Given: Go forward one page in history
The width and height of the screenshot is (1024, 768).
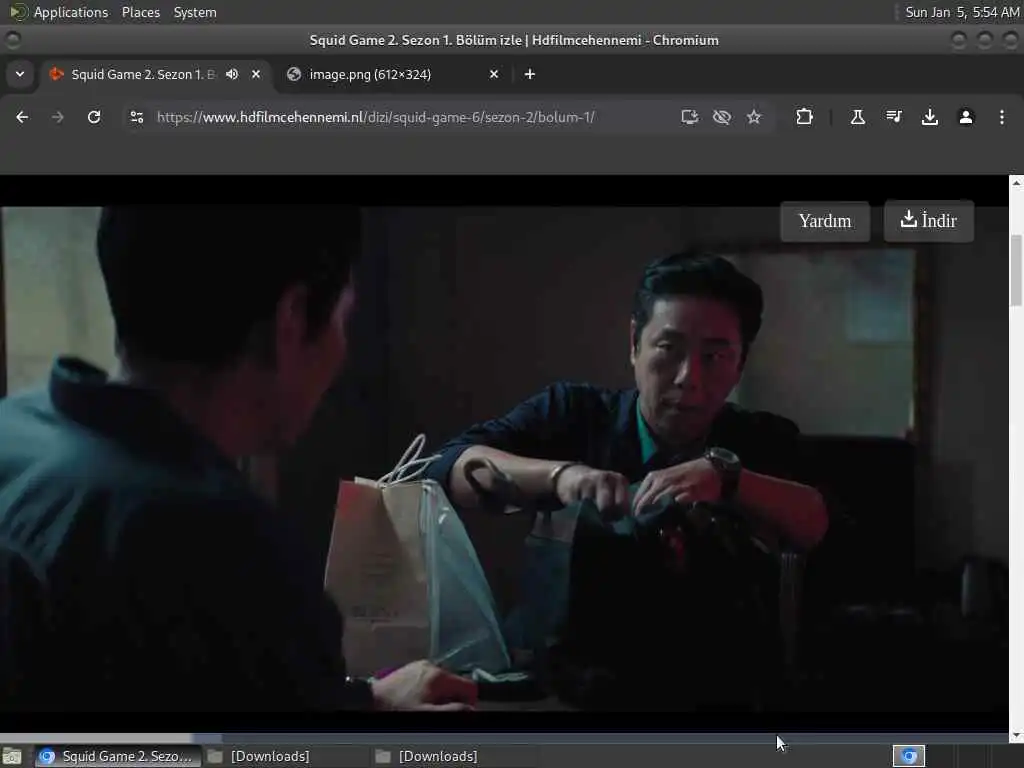Looking at the screenshot, I should (x=57, y=117).
